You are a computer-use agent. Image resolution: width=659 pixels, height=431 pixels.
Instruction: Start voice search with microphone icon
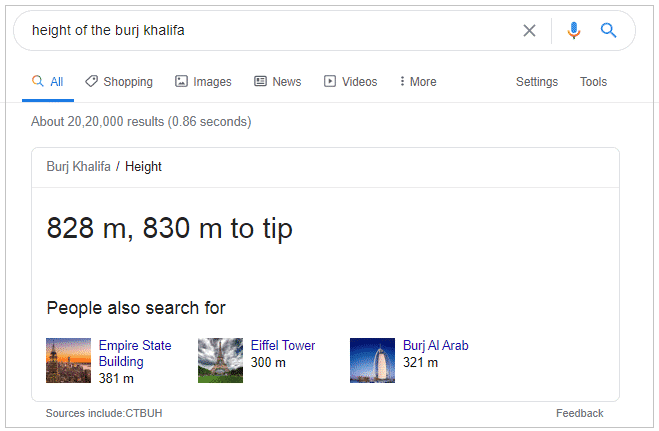pyautogui.click(x=573, y=30)
